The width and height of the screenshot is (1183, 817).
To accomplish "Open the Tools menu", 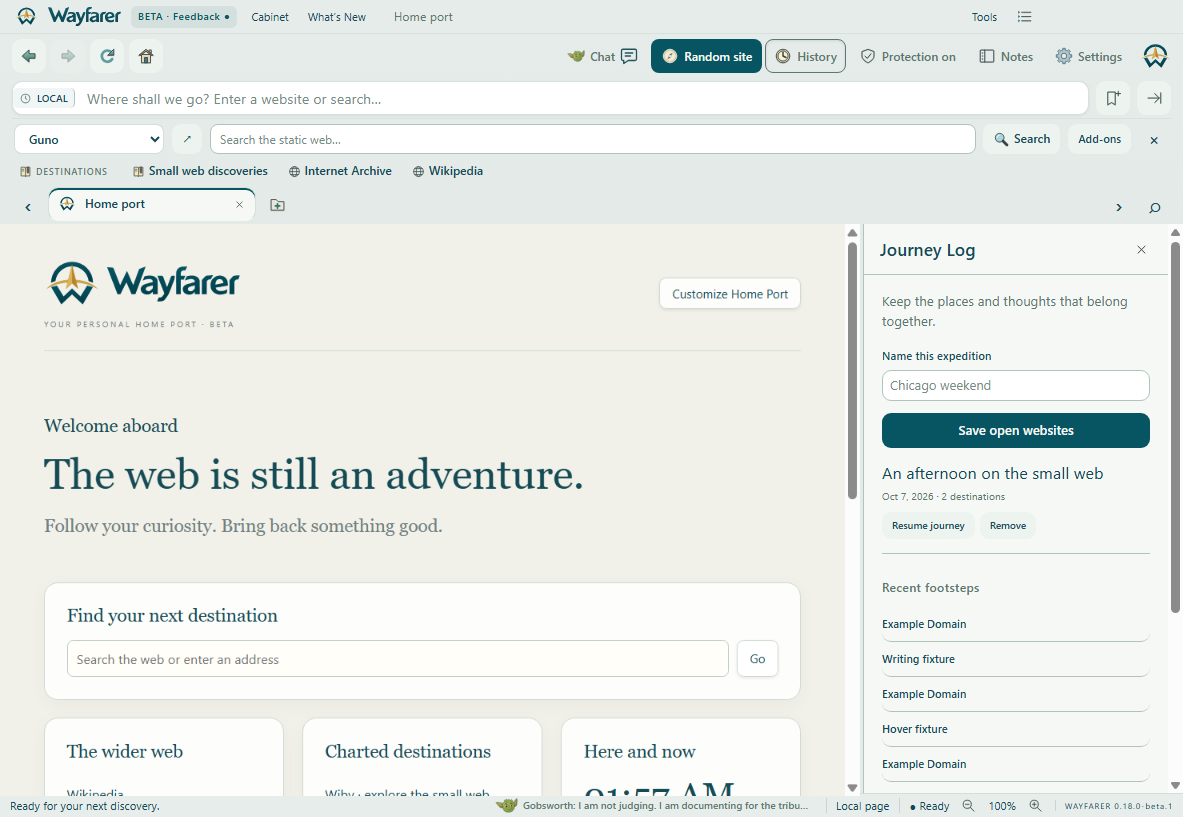I will (984, 17).
